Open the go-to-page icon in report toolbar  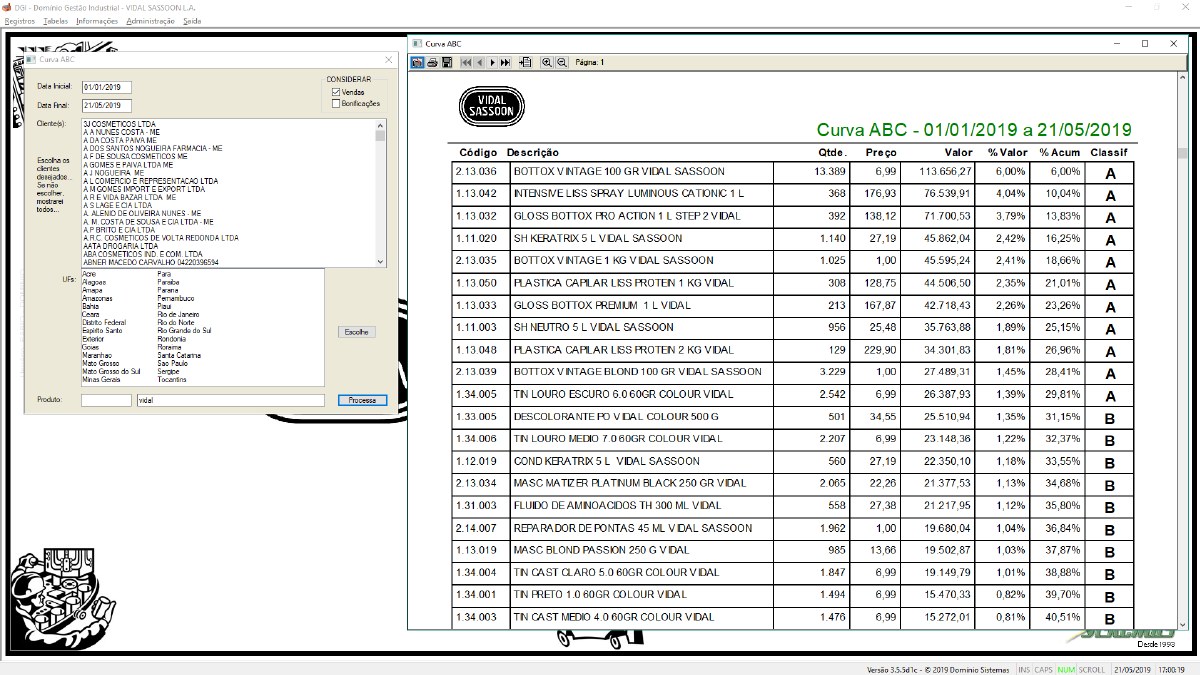coord(526,62)
